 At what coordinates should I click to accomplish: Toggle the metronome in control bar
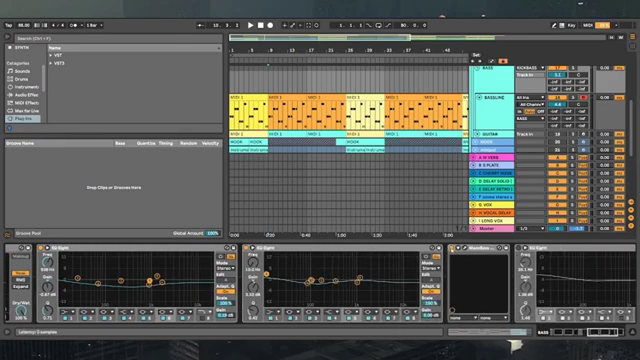[73, 25]
